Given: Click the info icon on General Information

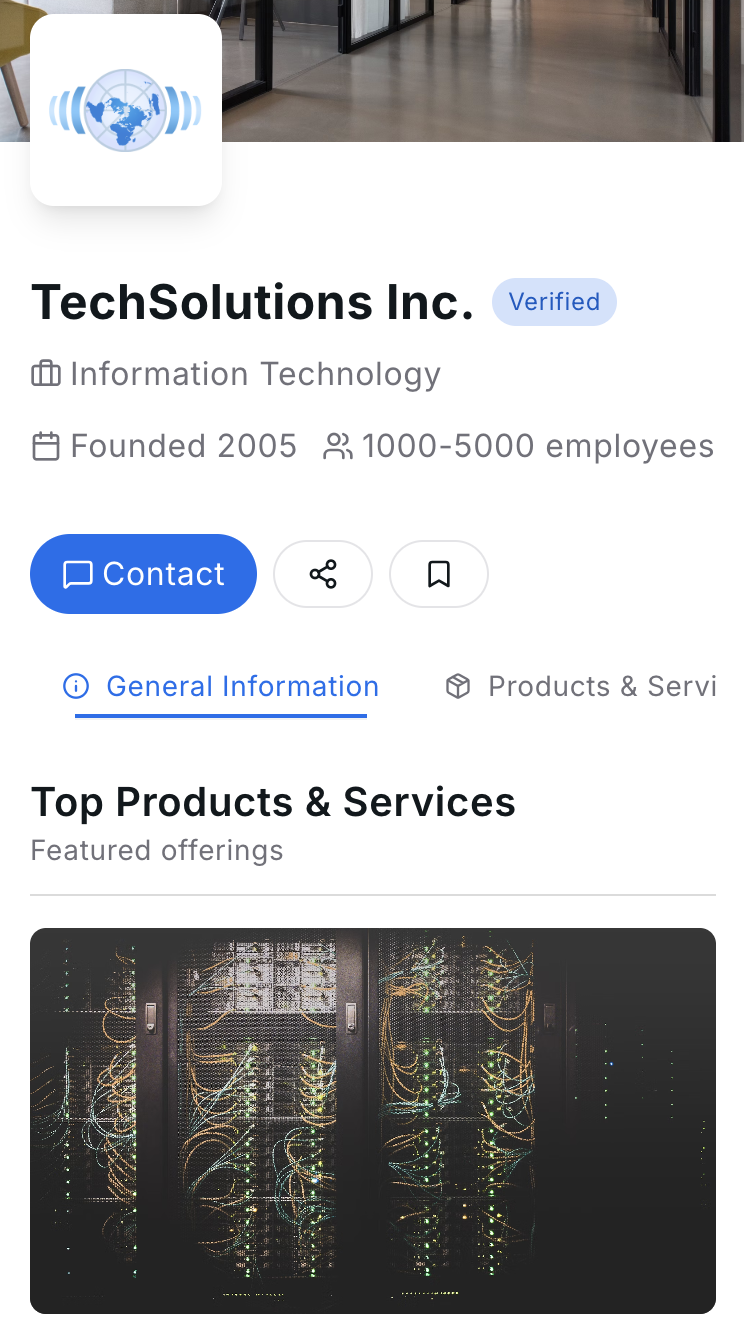Looking at the screenshot, I should (76, 686).
